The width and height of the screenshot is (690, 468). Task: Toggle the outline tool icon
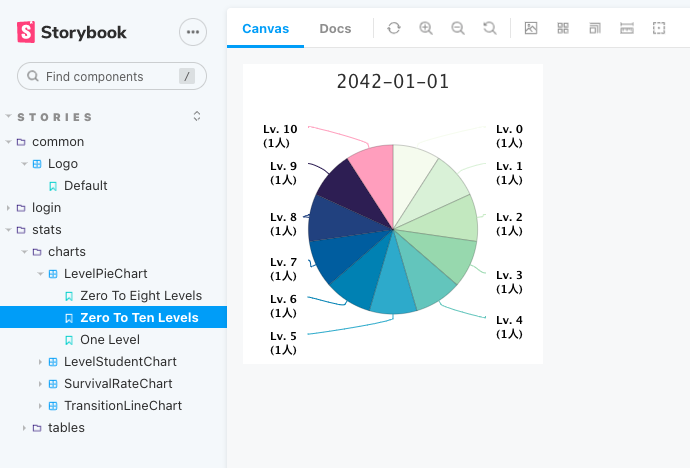click(659, 29)
